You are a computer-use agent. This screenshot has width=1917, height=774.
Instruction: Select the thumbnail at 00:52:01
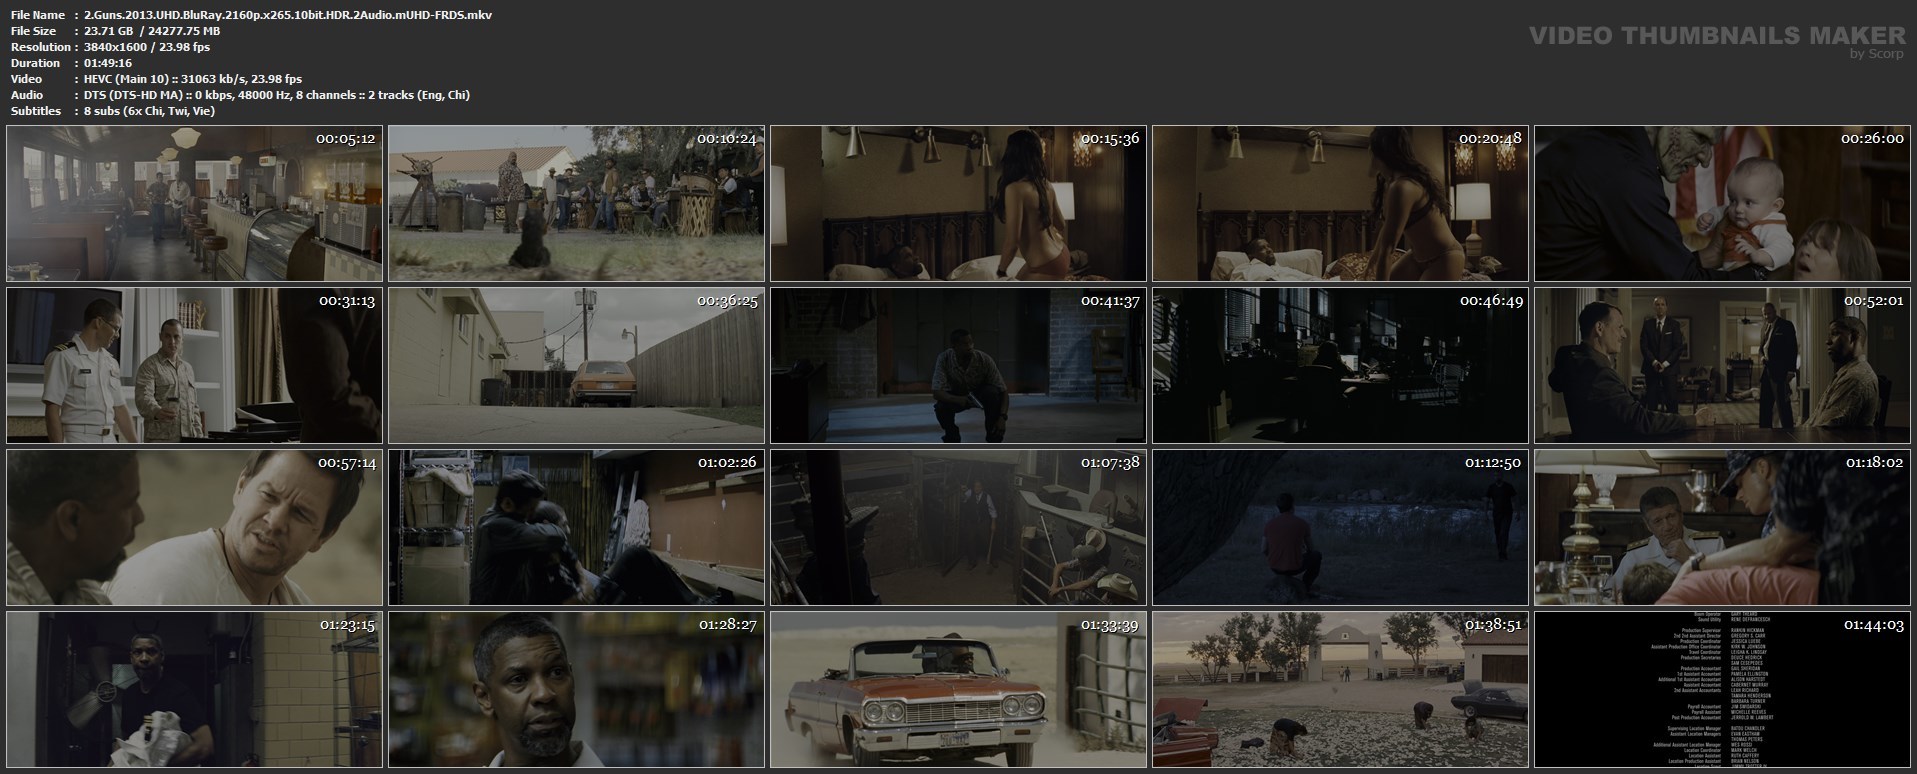1722,365
